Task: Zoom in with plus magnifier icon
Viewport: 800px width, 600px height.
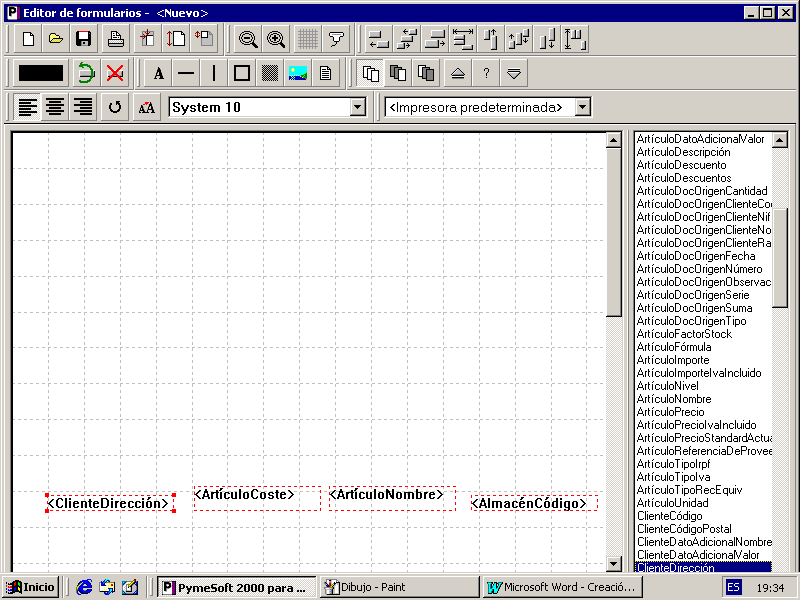Action: pyautogui.click(x=276, y=39)
